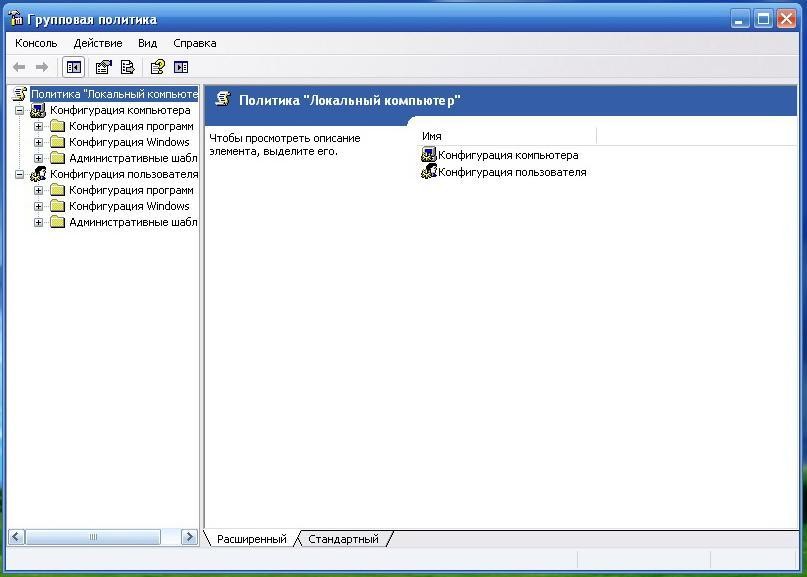Collapse the Конфигурация компьютера tree node
Viewport: 807px width, 577px height.
19,110
